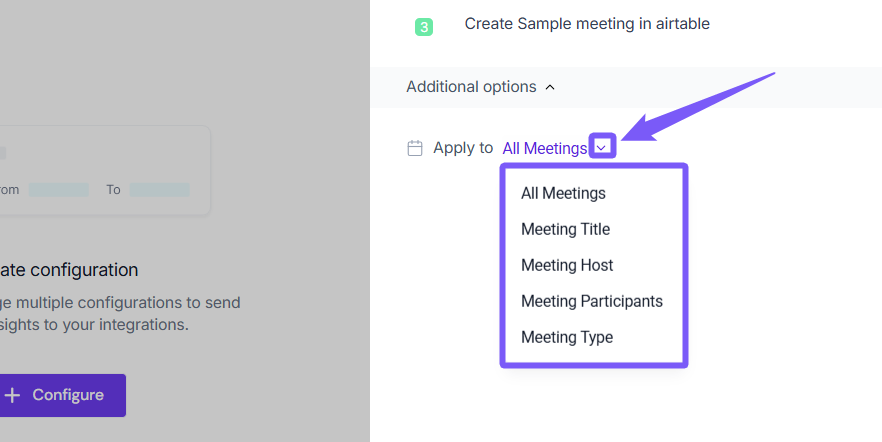882x442 pixels.
Task: Click the purple arrow annotation
Action: (x=698, y=104)
